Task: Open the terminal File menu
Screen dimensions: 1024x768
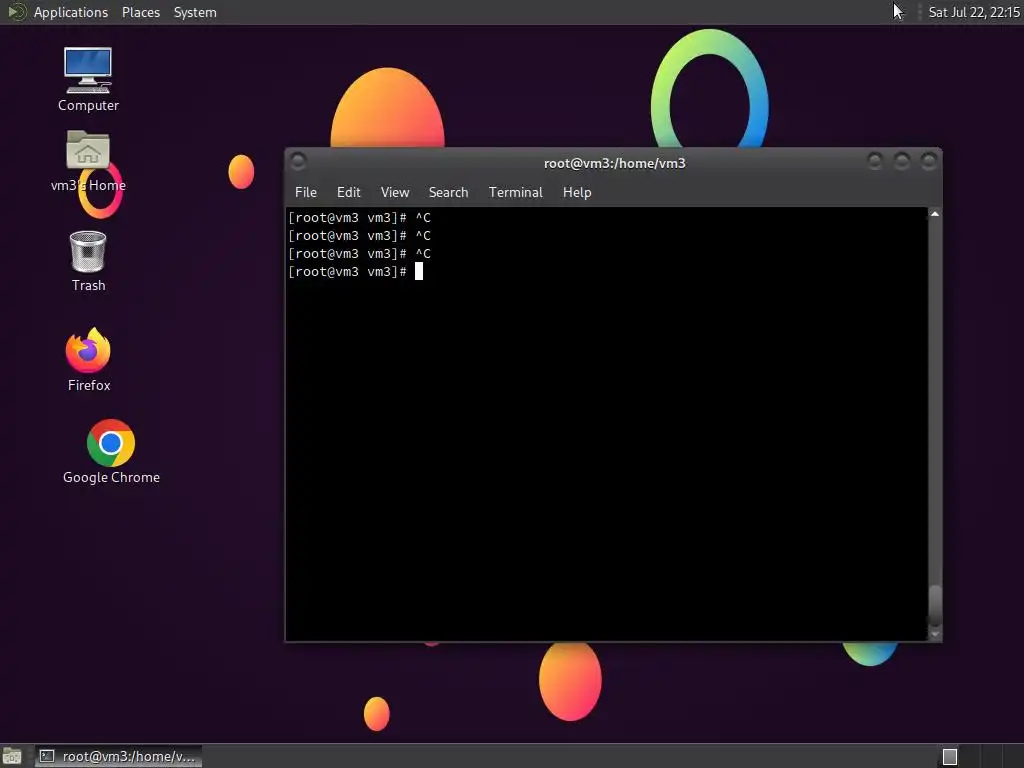Action: click(x=306, y=192)
